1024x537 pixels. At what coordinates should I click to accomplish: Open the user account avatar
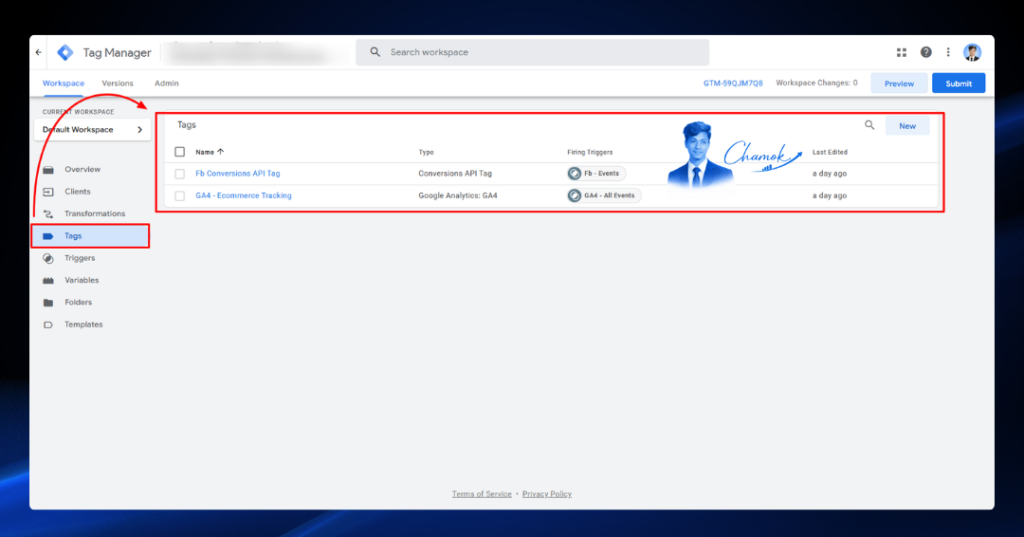pyautogui.click(x=972, y=52)
